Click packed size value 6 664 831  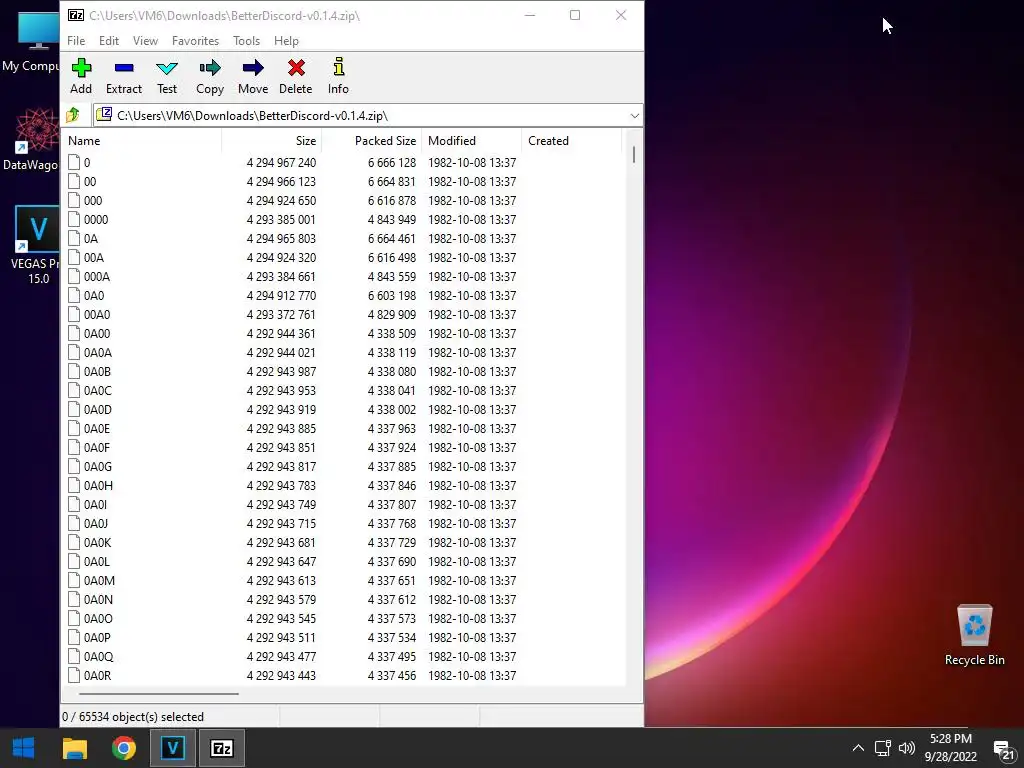tap(391, 182)
